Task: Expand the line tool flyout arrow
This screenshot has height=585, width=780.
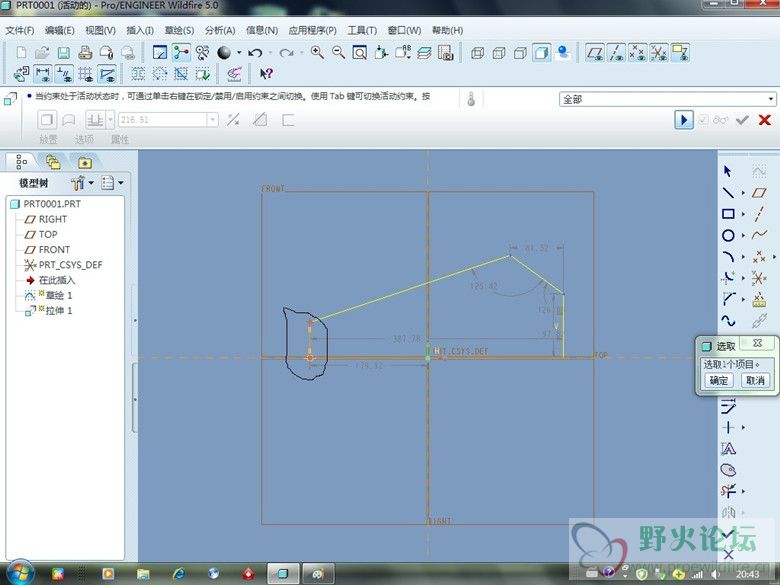Action: [743, 193]
